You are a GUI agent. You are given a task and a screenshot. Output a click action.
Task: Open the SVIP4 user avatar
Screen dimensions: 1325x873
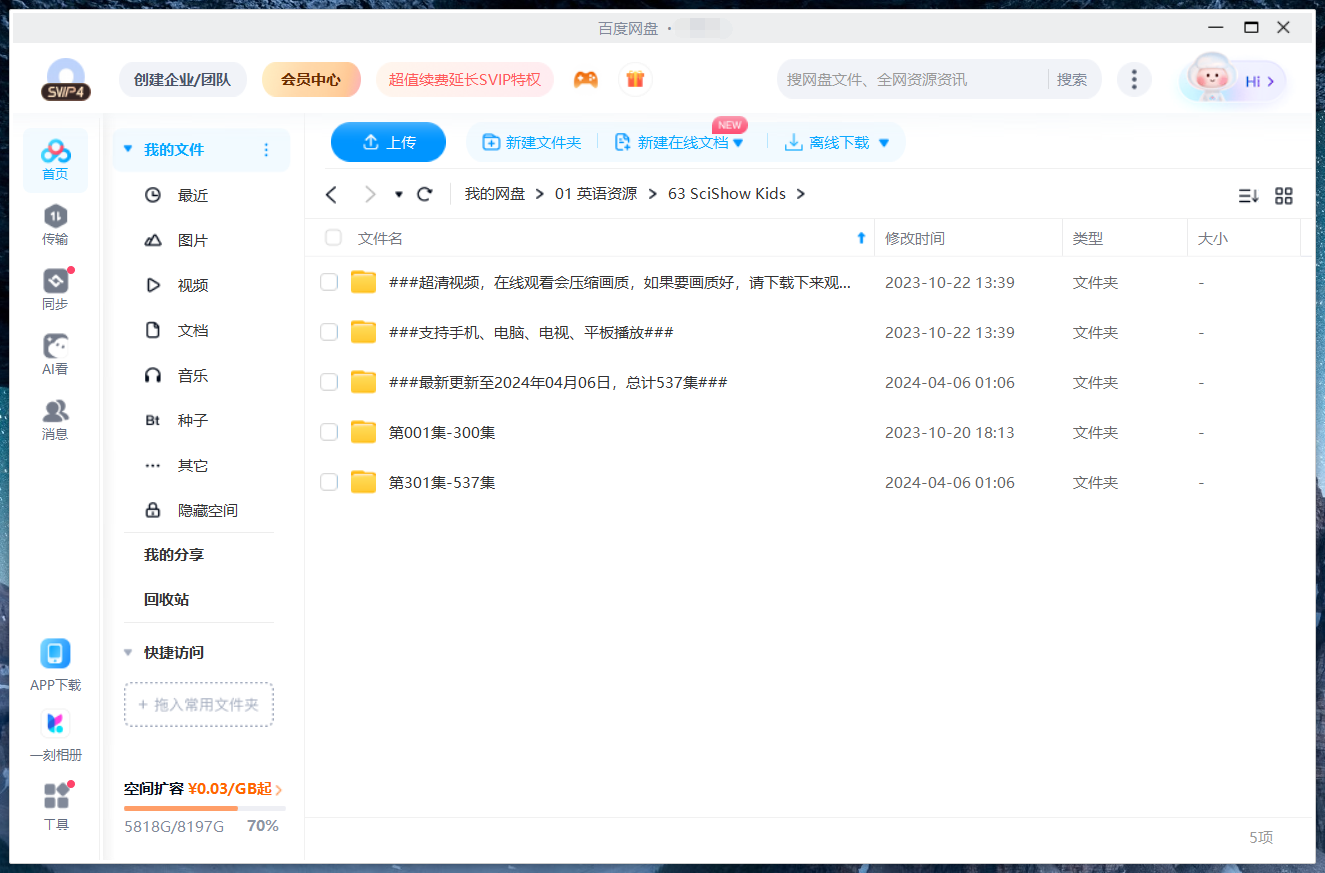tap(66, 79)
